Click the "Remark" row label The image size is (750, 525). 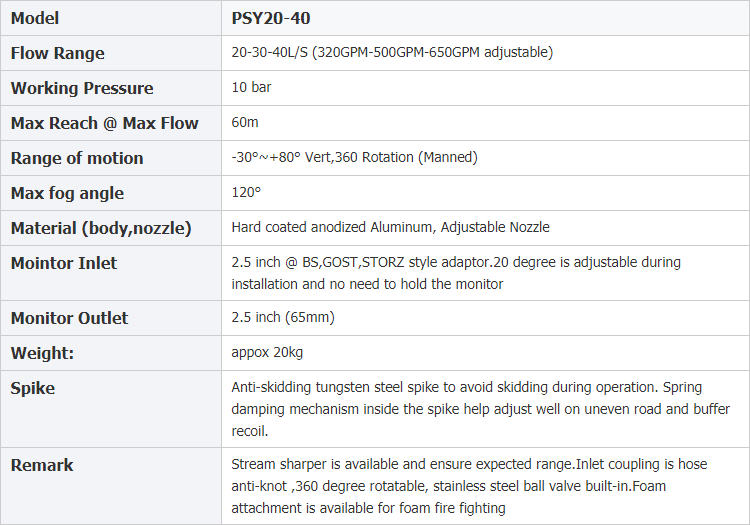41,465
